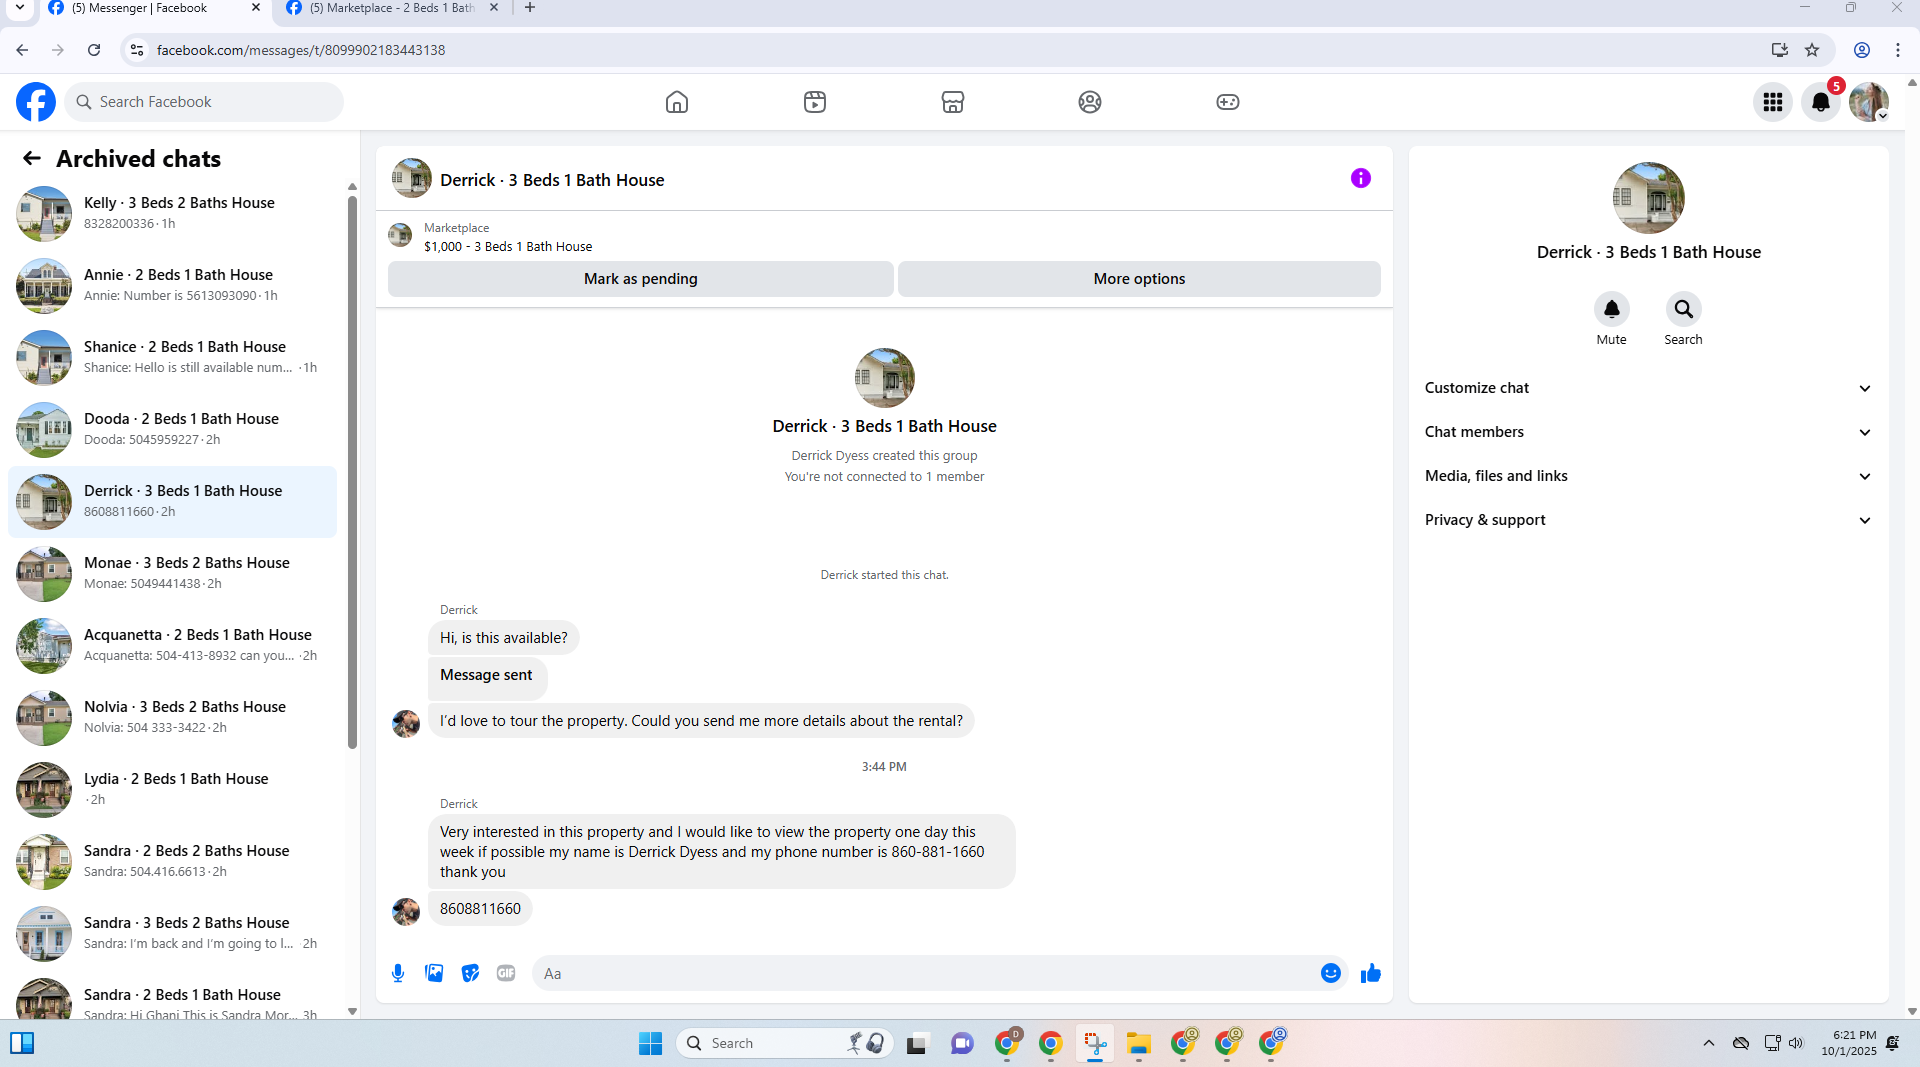Open the notifications bell with 5 badge
This screenshot has height=1067, width=1920.
tap(1821, 102)
